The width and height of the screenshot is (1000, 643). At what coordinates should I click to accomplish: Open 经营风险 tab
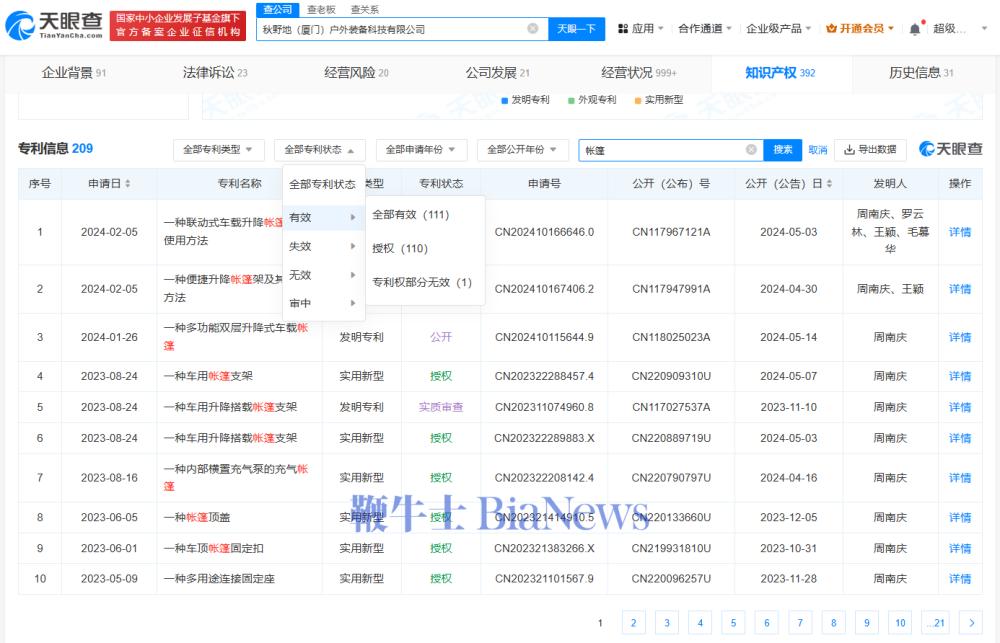(x=357, y=73)
